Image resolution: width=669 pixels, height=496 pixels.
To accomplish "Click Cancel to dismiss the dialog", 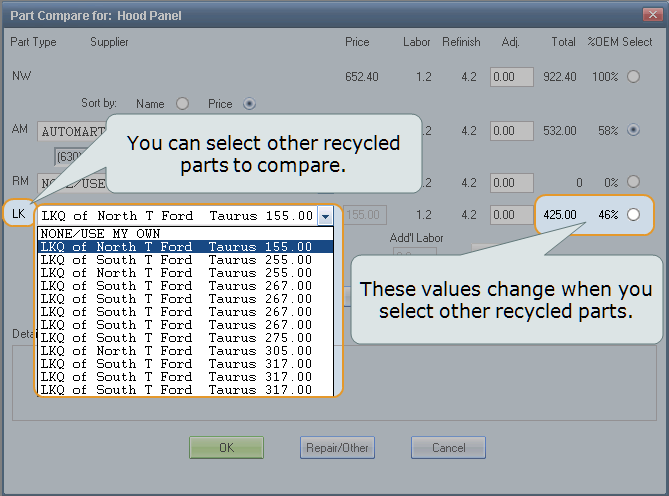I will [448, 448].
